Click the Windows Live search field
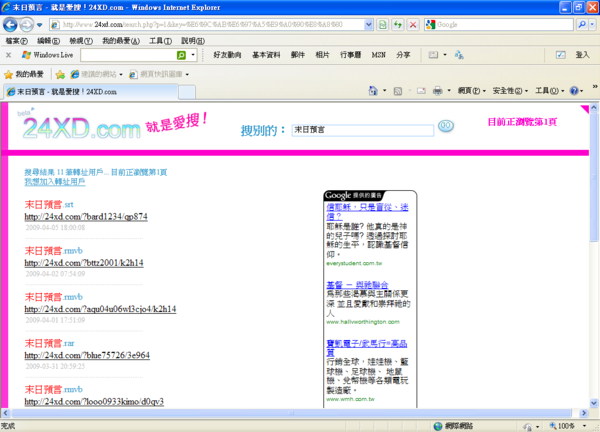600x432 pixels. tap(128, 55)
